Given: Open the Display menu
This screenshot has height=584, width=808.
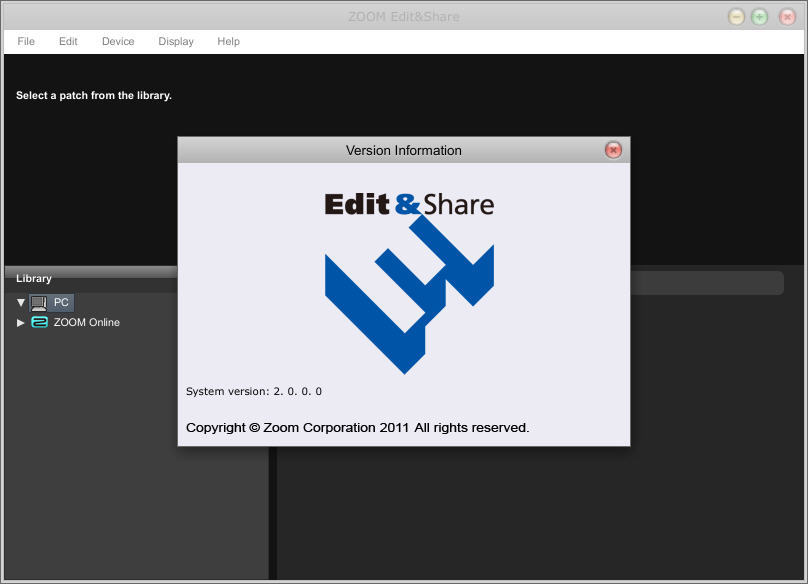Looking at the screenshot, I should pyautogui.click(x=176, y=41).
